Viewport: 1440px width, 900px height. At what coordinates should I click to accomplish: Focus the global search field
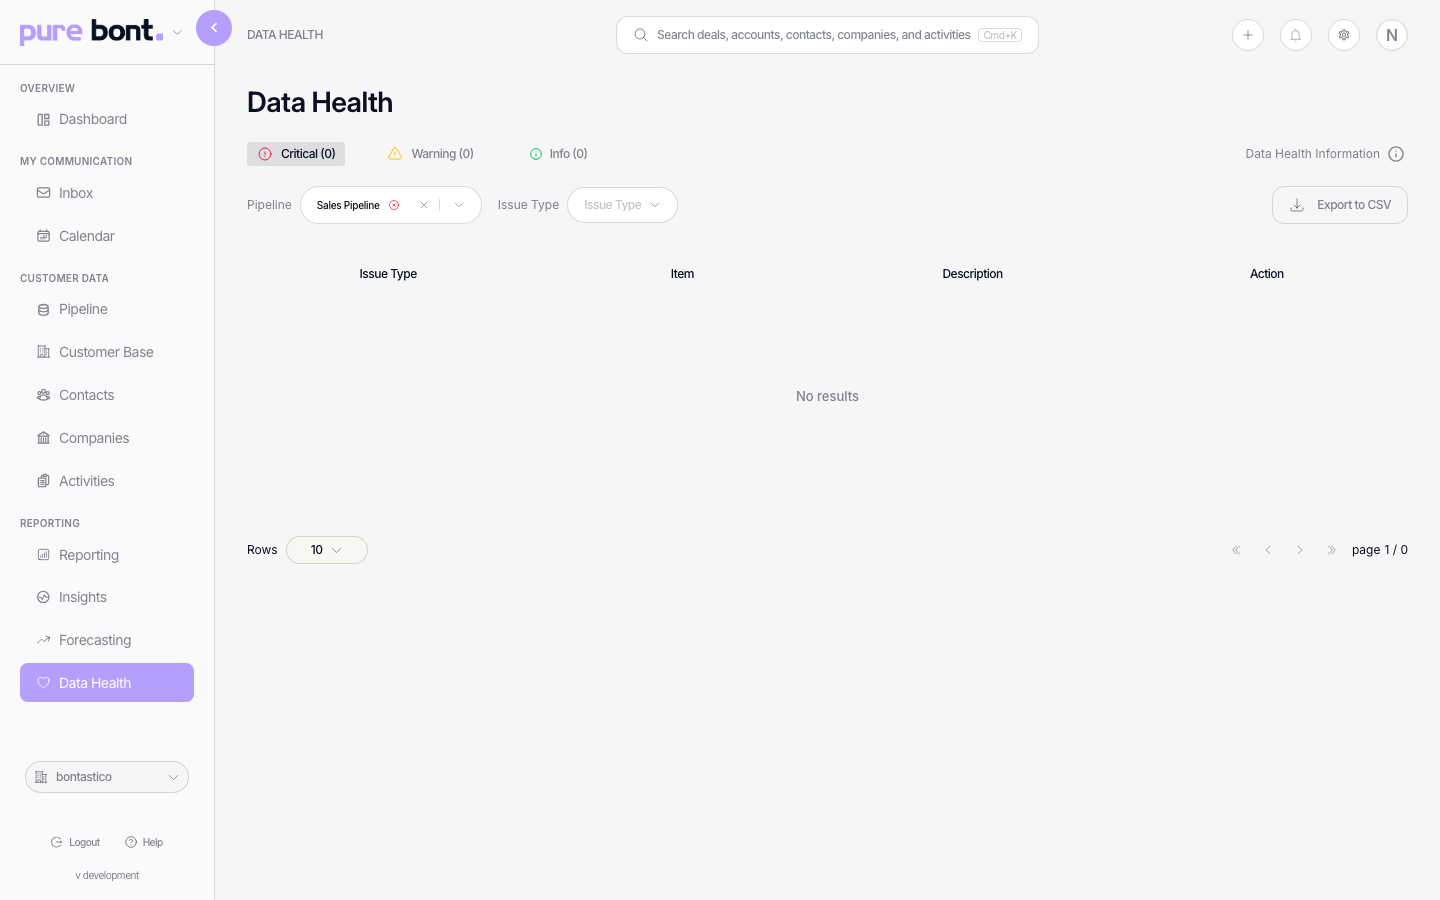[x=827, y=35]
